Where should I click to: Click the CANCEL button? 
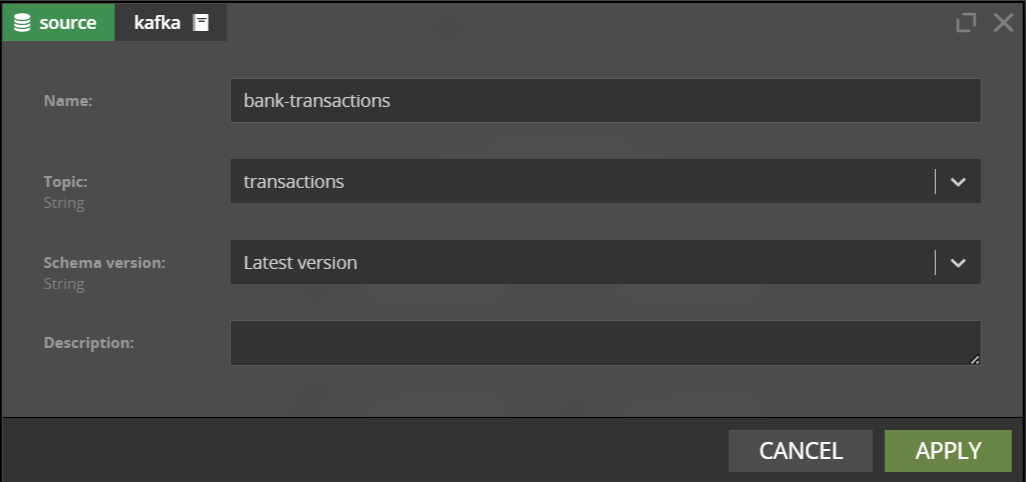point(800,451)
